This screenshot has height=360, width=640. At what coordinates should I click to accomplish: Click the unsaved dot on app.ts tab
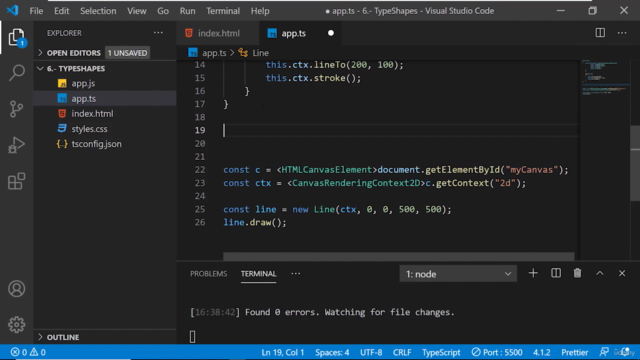(331, 33)
